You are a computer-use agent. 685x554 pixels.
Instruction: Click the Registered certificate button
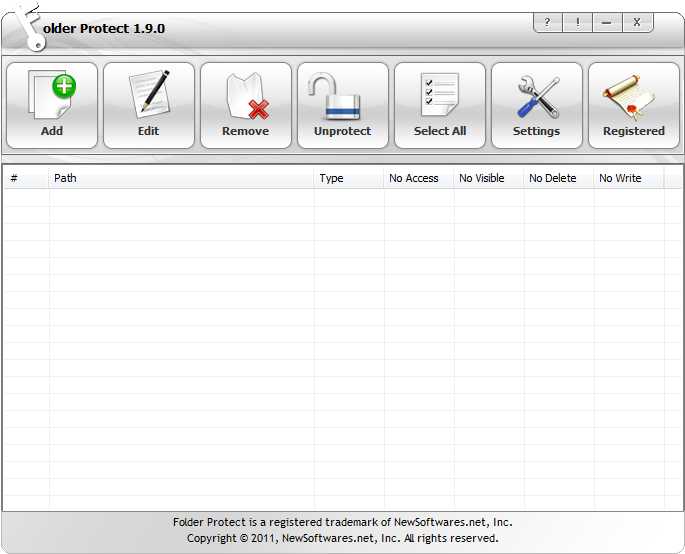[x=634, y=105]
